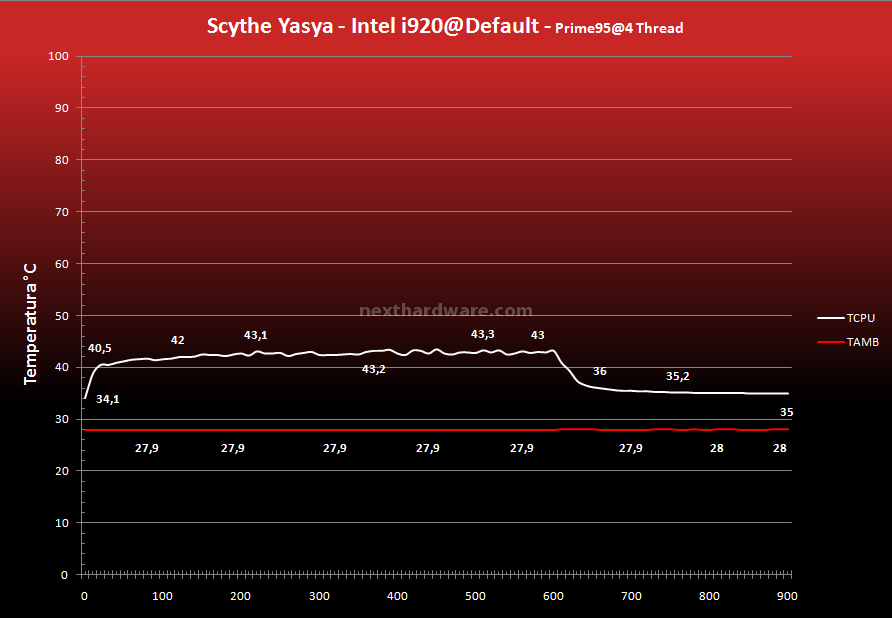Click the x-axis value 0
Viewport: 892px width, 618px height.
click(84, 596)
